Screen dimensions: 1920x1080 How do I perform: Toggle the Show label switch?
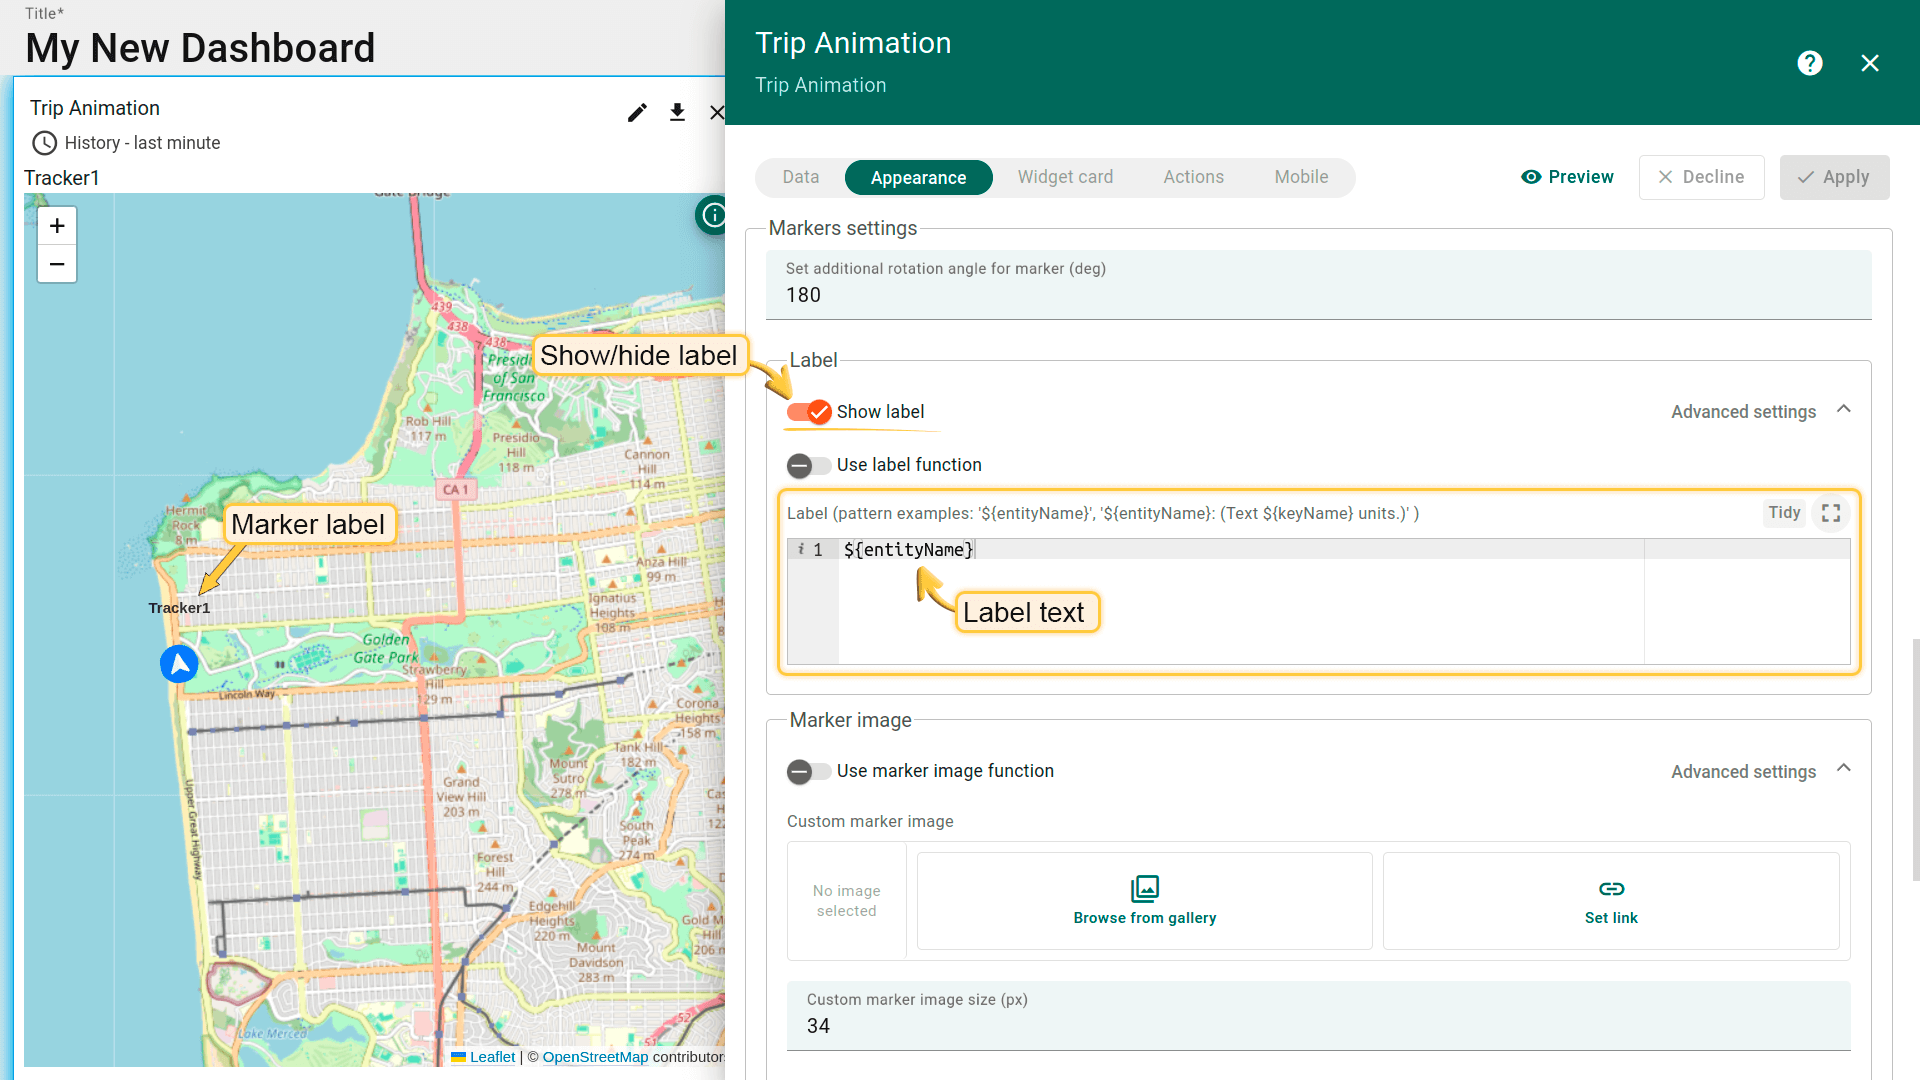809,412
